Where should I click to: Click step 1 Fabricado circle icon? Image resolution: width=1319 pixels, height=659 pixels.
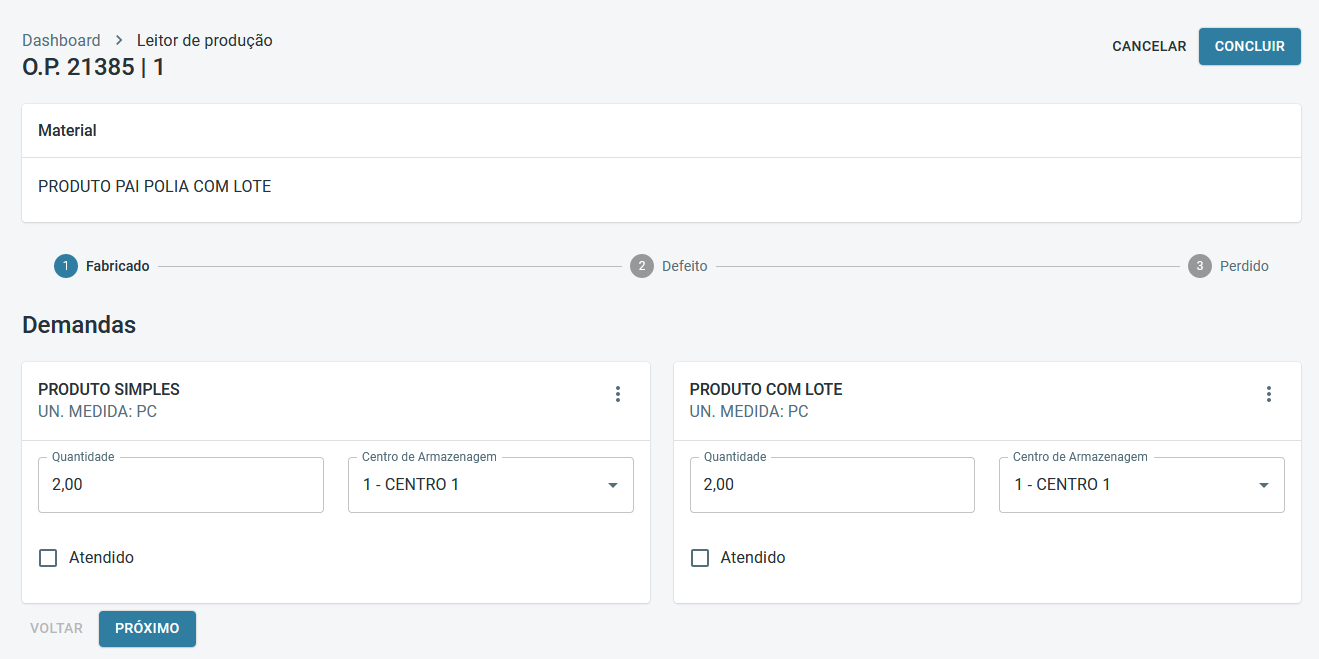66,266
